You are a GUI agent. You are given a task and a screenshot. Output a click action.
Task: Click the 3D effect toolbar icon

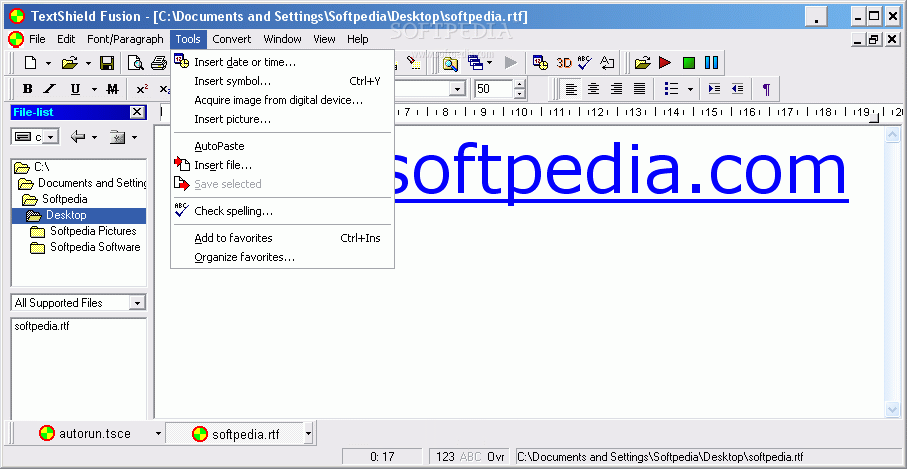click(x=563, y=62)
